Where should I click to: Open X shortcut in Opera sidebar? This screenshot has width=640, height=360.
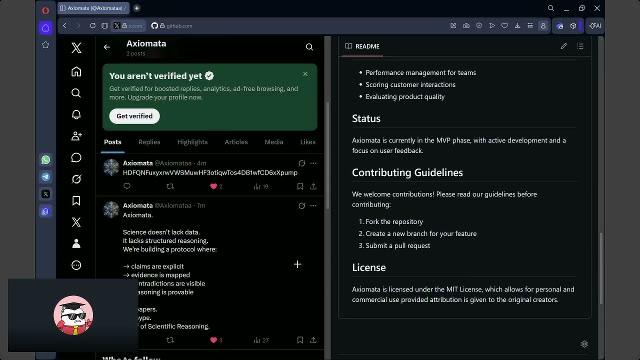46,194
